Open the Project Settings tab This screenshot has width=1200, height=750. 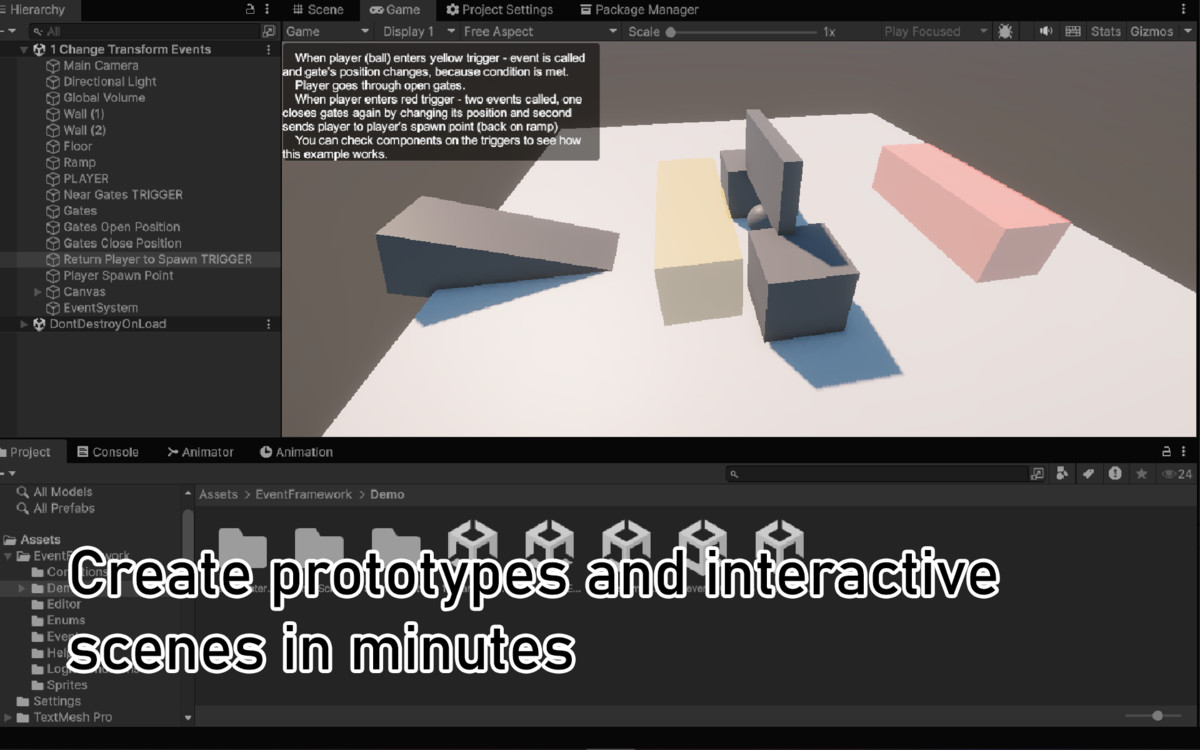(x=499, y=9)
